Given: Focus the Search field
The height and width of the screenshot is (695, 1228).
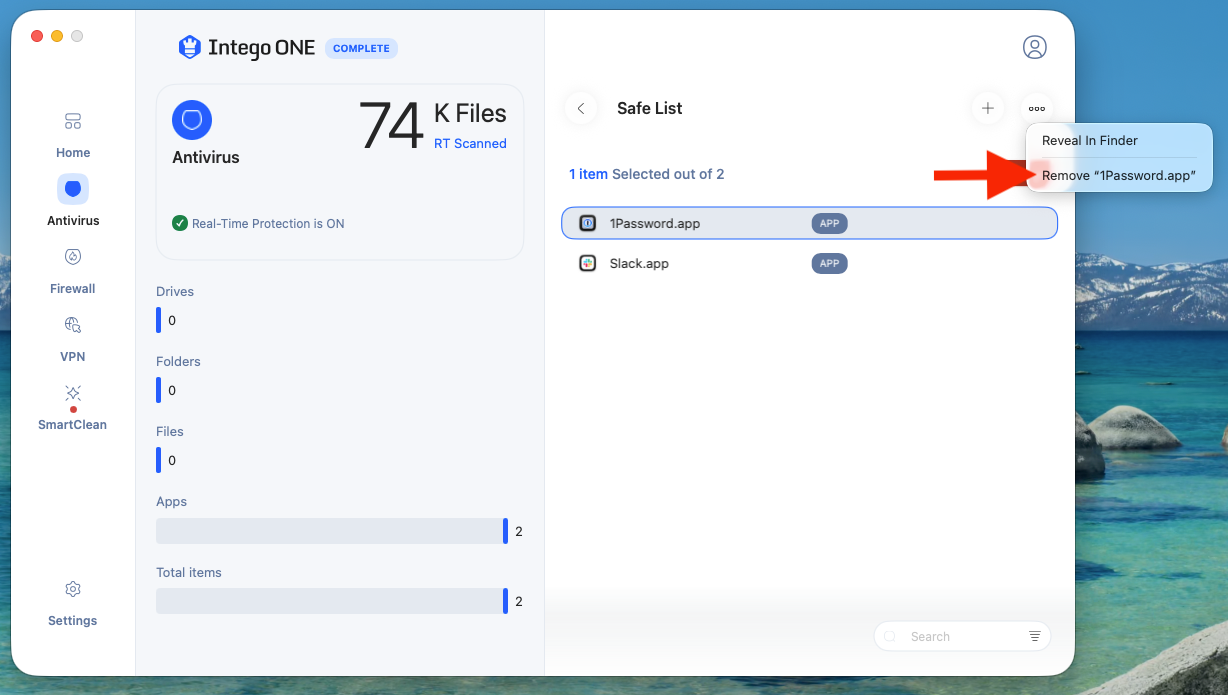Looking at the screenshot, I should click(962, 636).
